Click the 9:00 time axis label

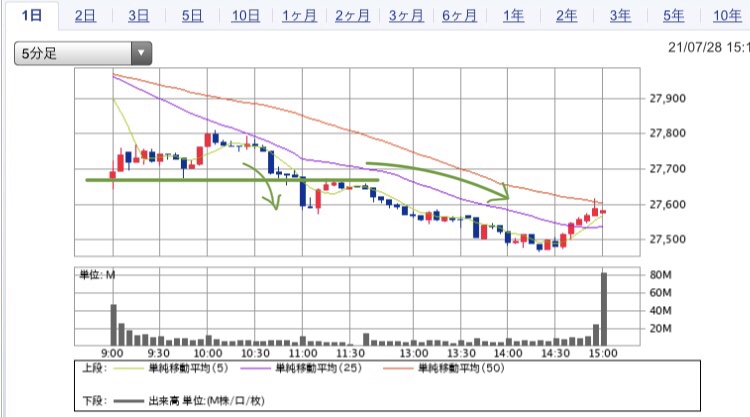click(112, 353)
